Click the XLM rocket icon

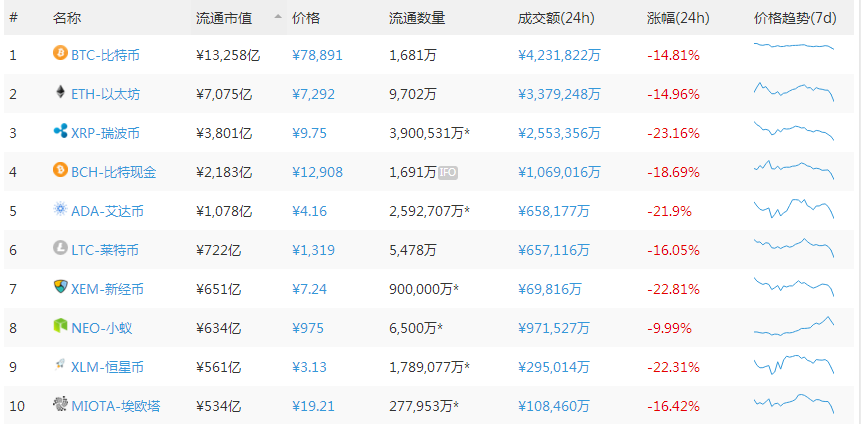click(60, 365)
